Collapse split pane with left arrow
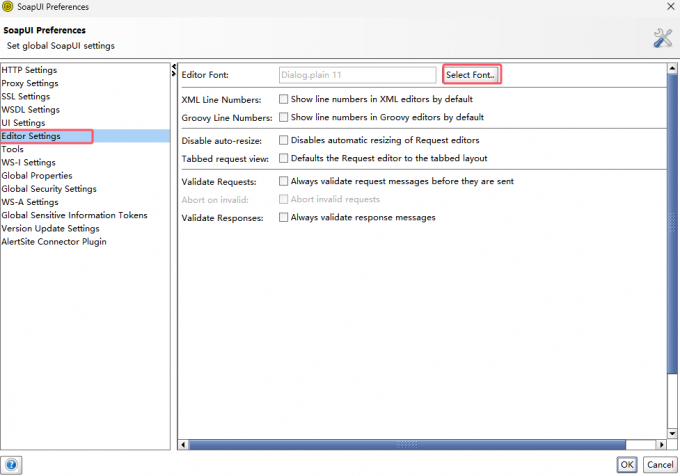The width and height of the screenshot is (680, 476). click(174, 67)
